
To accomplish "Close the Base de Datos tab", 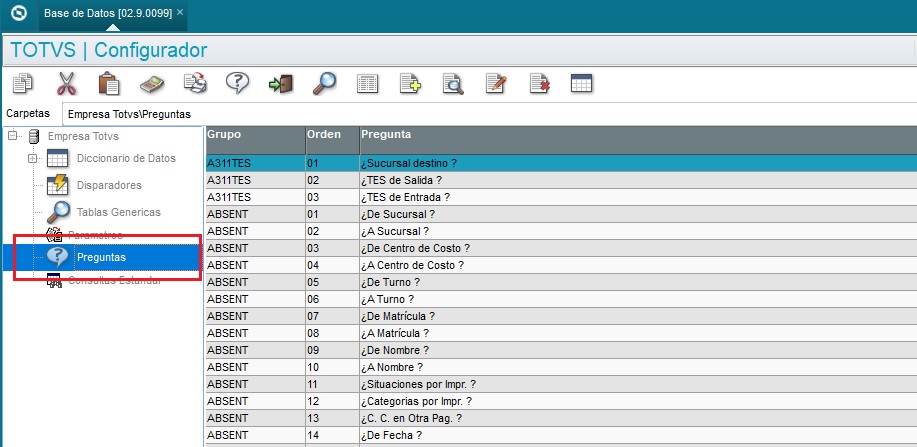I will tap(180, 12).
